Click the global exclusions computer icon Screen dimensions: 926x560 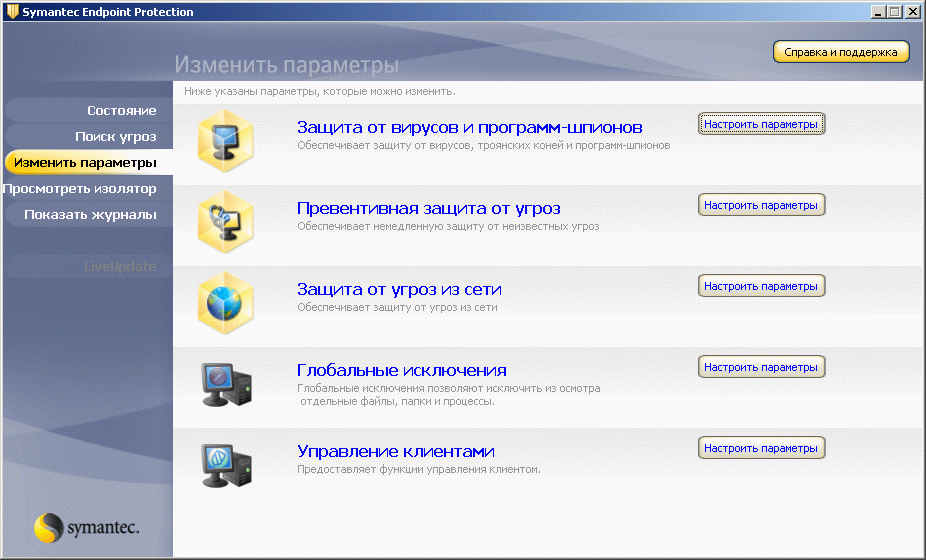(227, 385)
